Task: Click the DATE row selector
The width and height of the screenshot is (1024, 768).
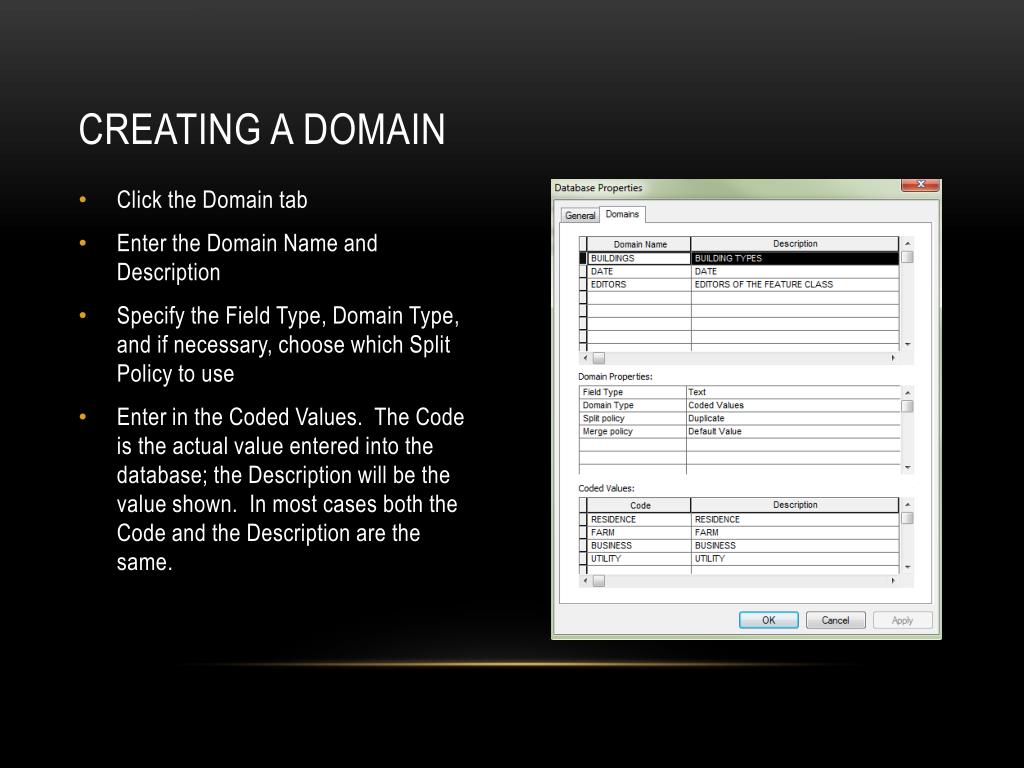Action: 583,271
